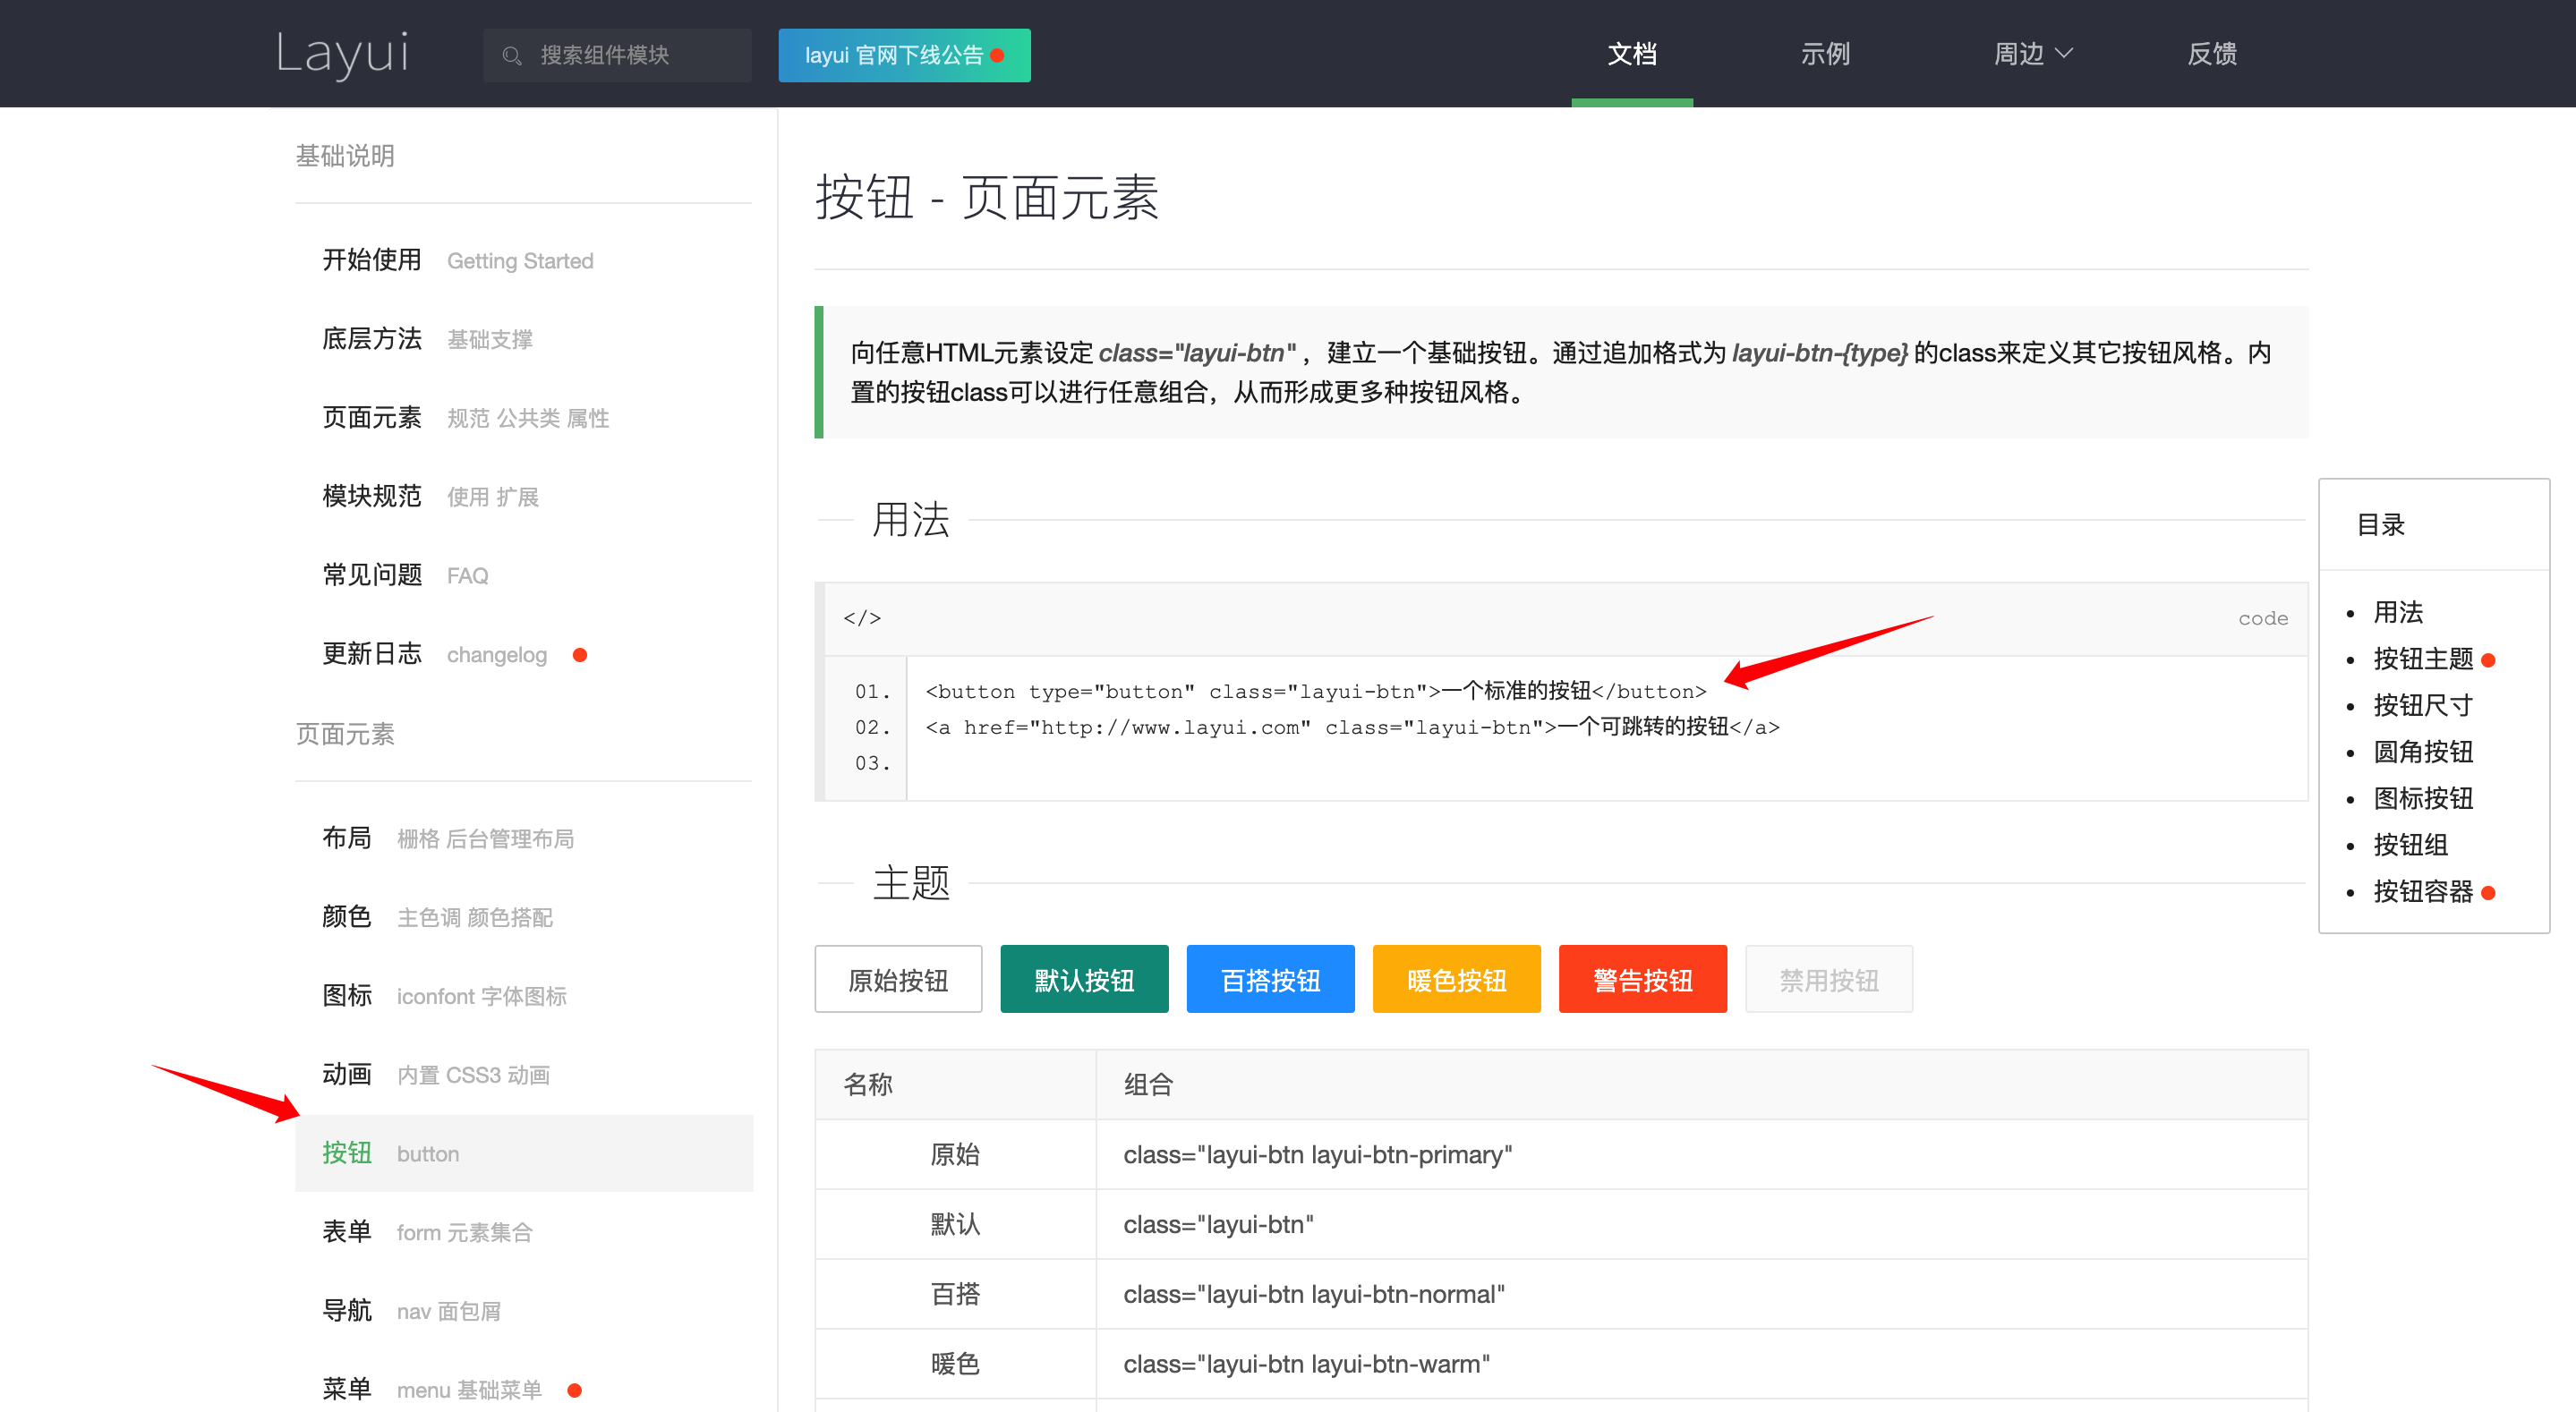Click the 用法 section heading

pos(910,520)
